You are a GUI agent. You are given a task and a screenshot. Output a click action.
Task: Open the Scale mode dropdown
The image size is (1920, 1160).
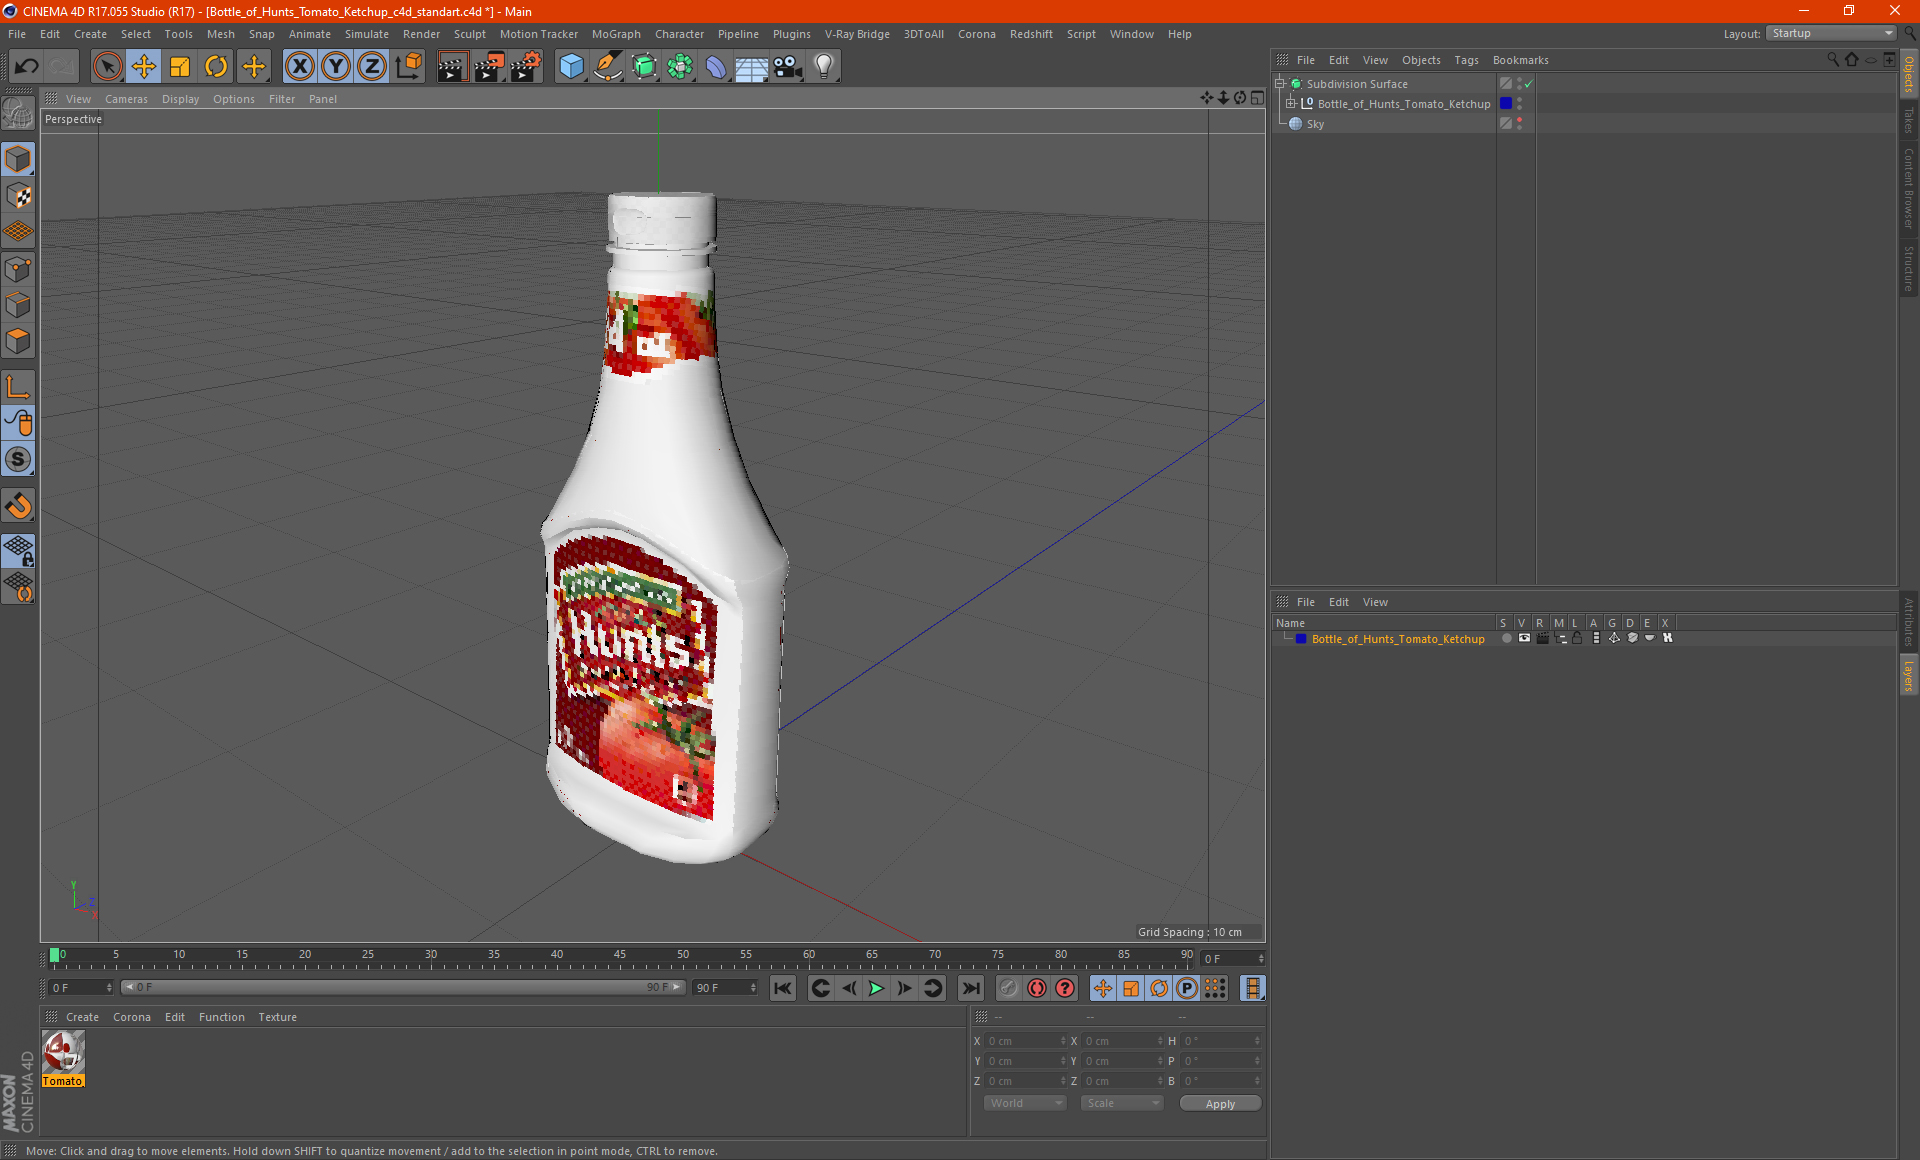pos(1122,1103)
